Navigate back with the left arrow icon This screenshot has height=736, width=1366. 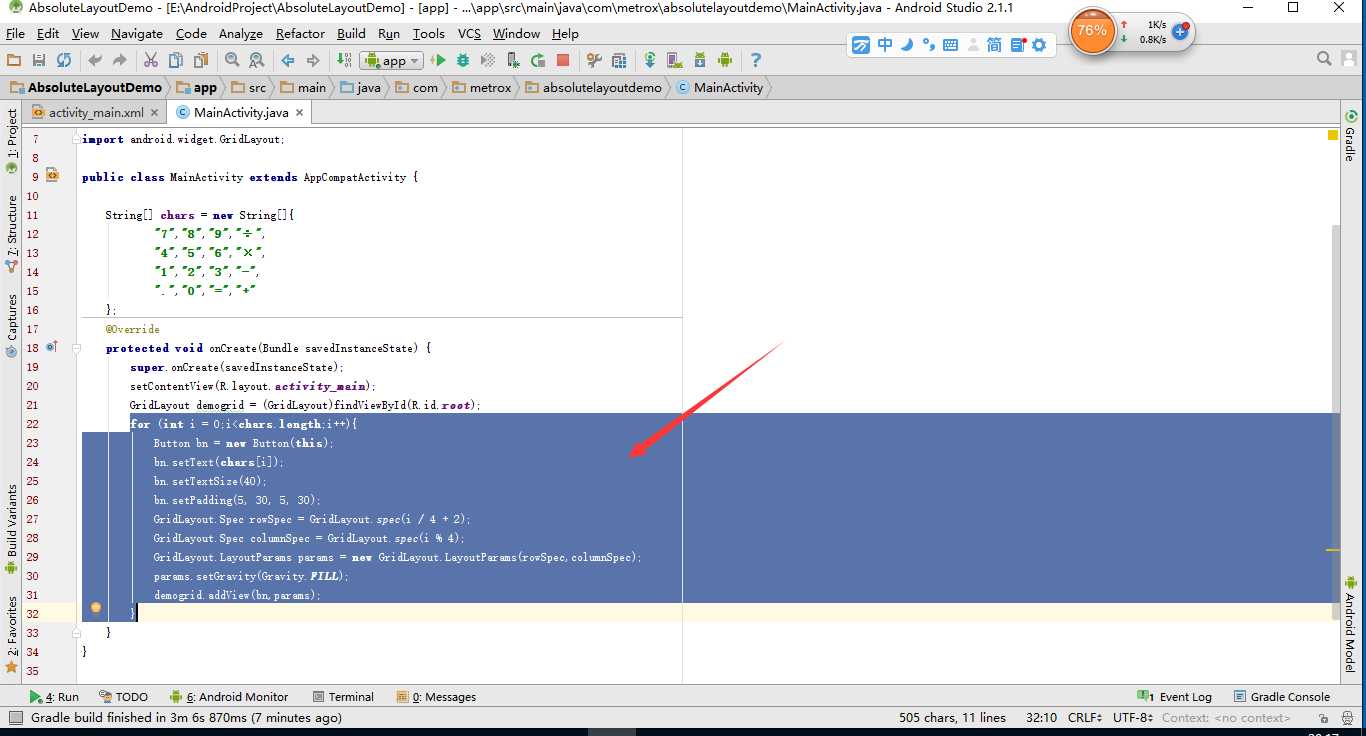coord(288,60)
